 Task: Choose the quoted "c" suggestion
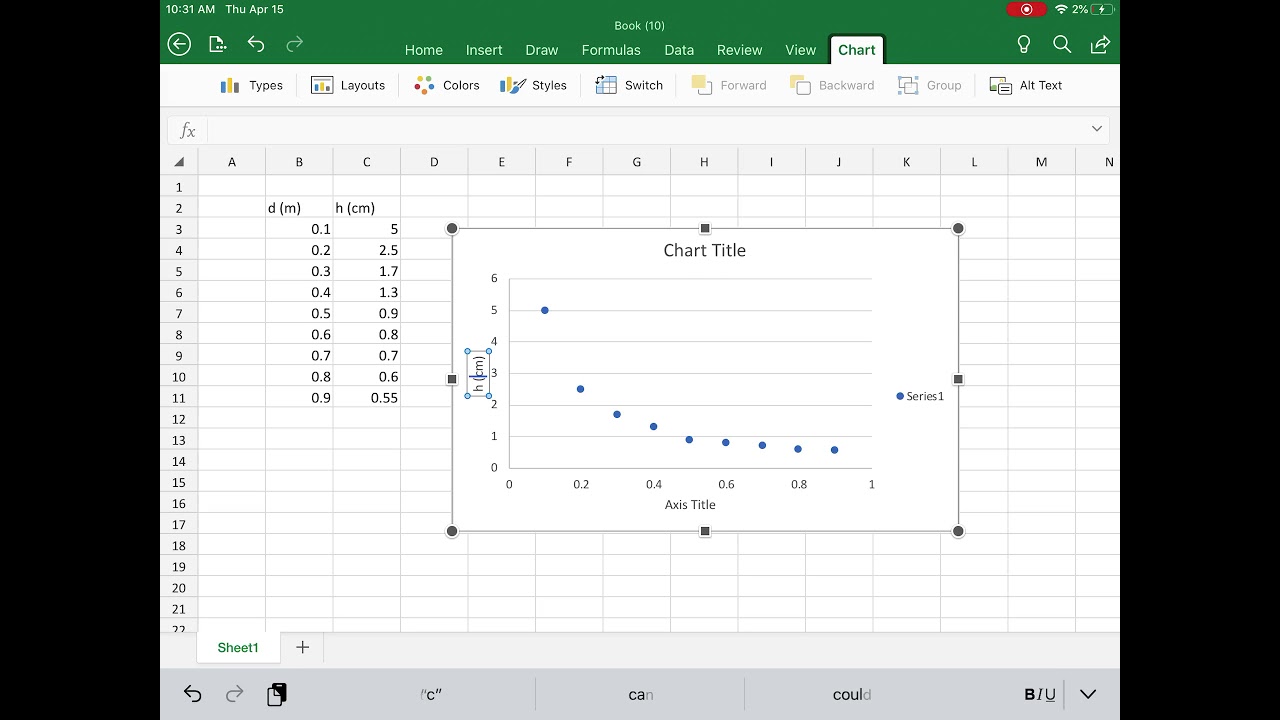(x=431, y=694)
